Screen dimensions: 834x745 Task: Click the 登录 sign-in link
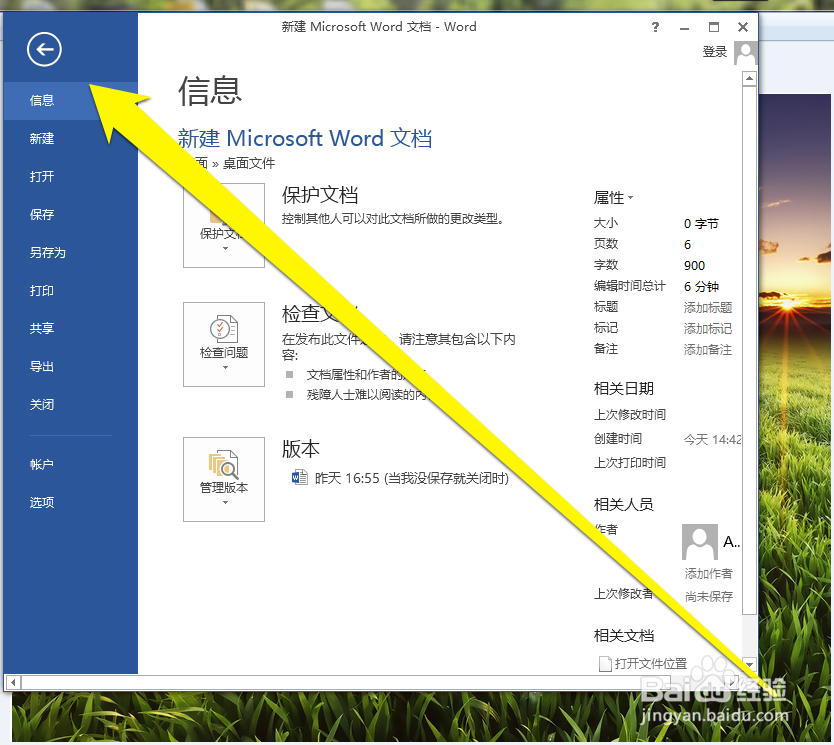click(715, 52)
